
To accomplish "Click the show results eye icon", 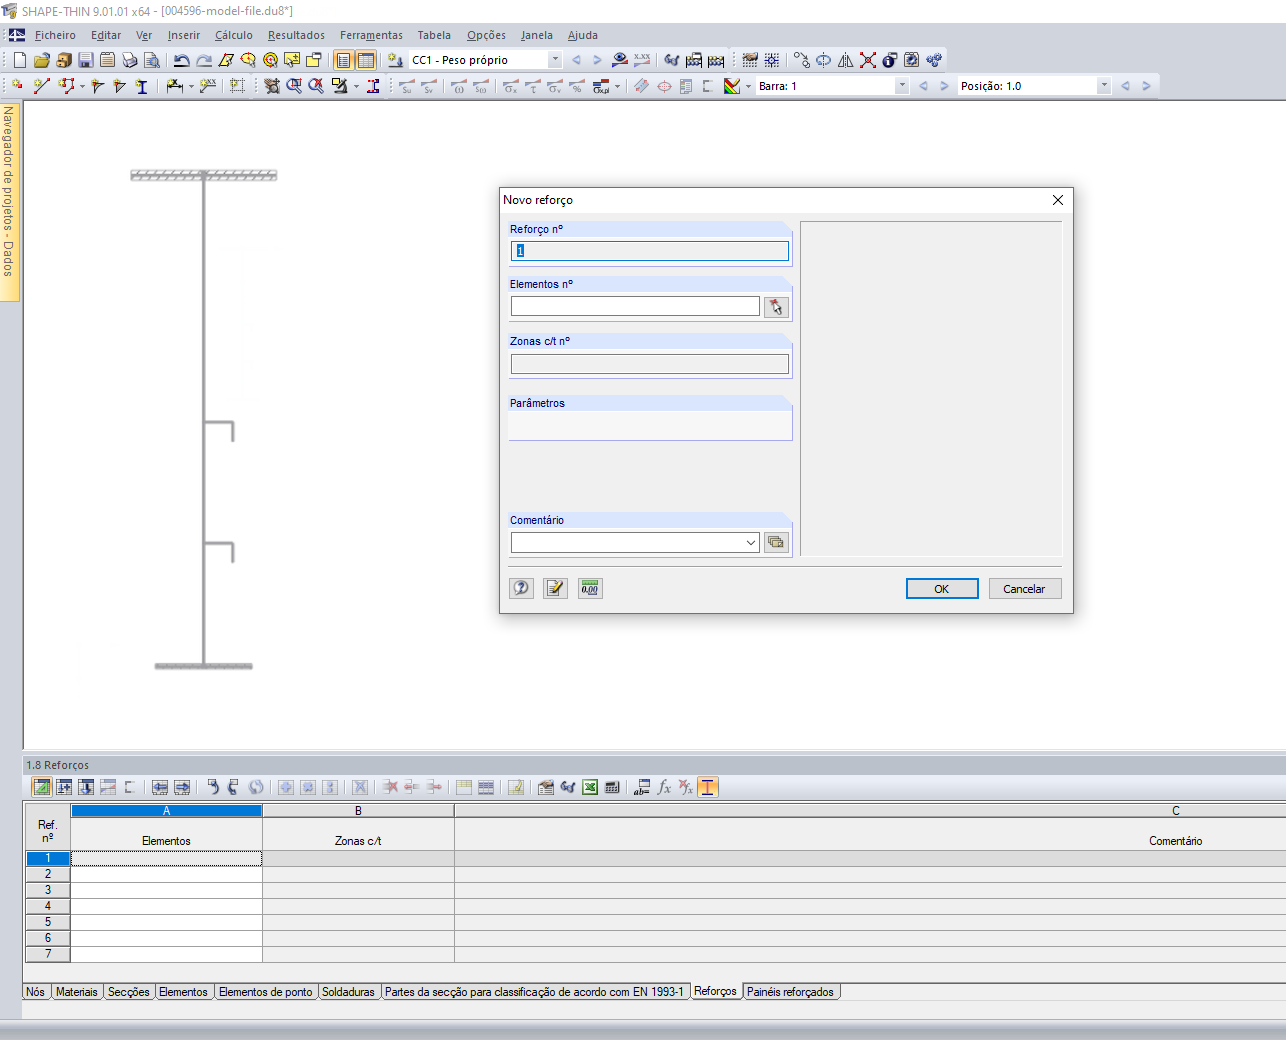I will pos(620,60).
